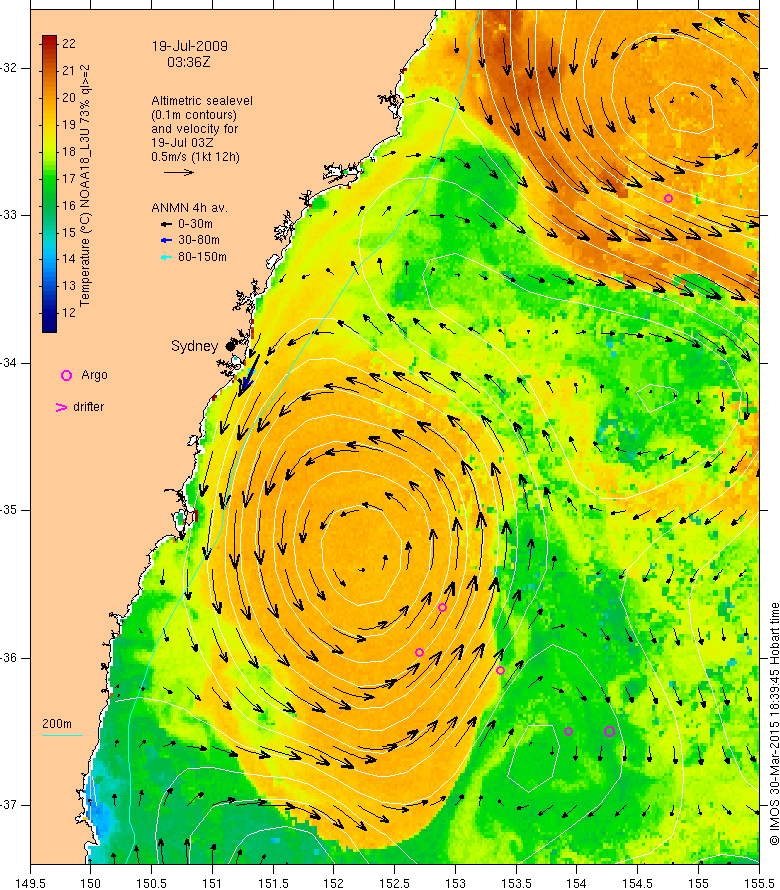Click the latitude axis label "-35"
Image resolution: width=780 pixels, height=890 pixels.
(x=9, y=510)
